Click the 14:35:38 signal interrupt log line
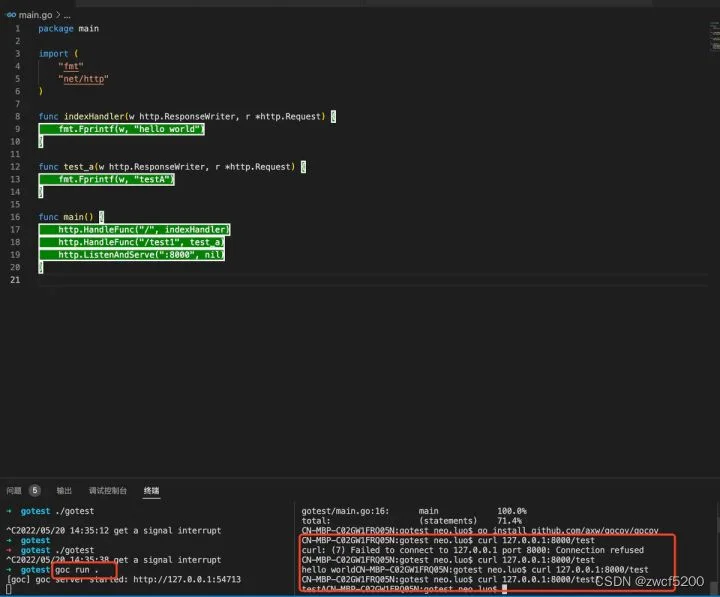The image size is (720, 597). tap(114, 560)
